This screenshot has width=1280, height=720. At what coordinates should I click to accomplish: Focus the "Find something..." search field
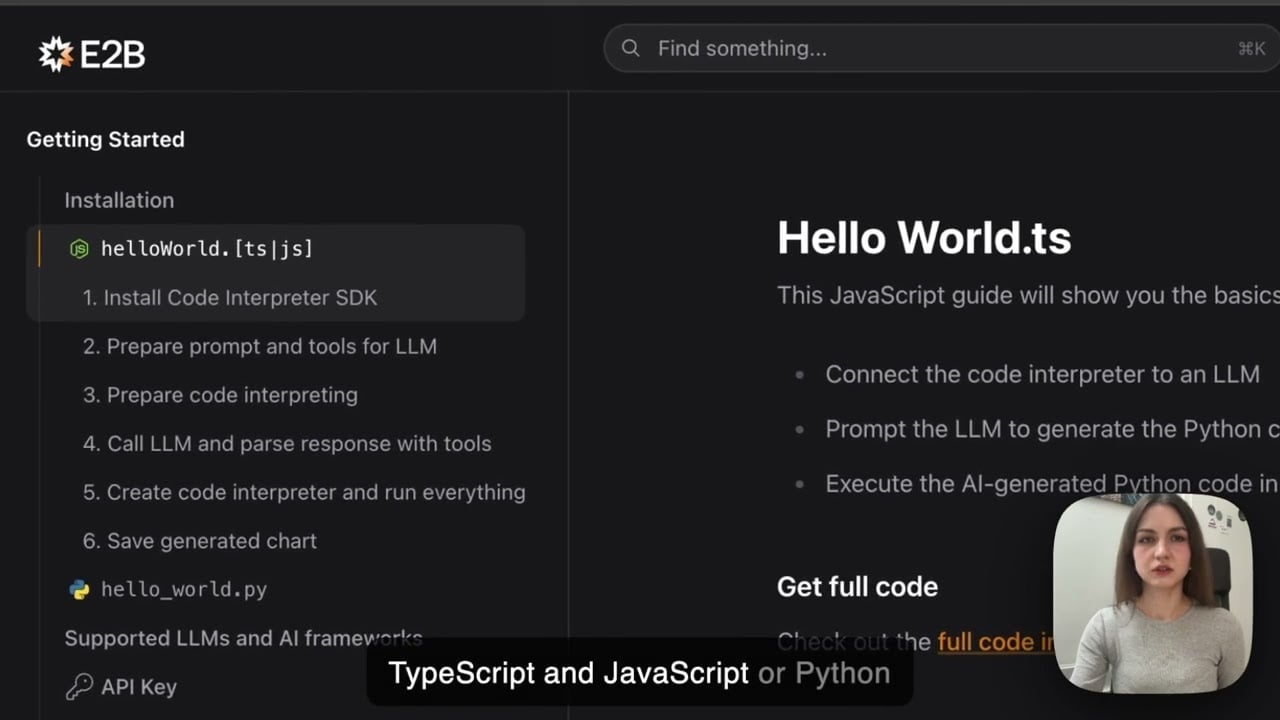point(941,48)
